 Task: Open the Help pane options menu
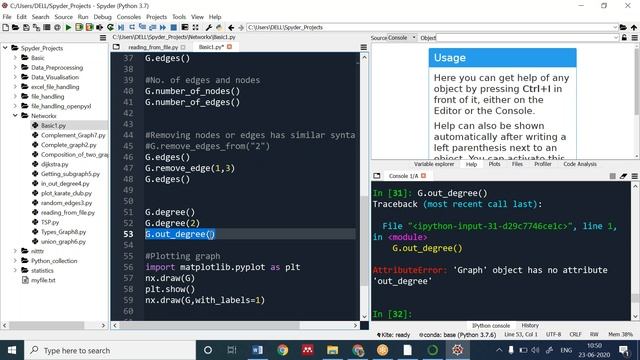pos(634,38)
